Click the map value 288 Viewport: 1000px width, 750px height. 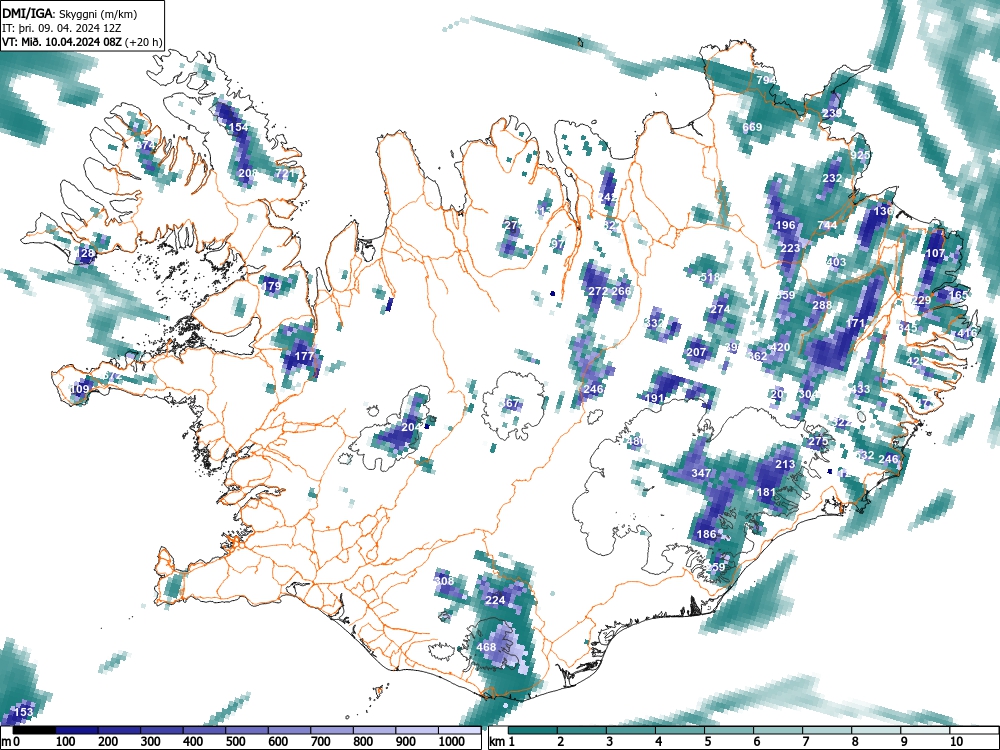(822, 305)
